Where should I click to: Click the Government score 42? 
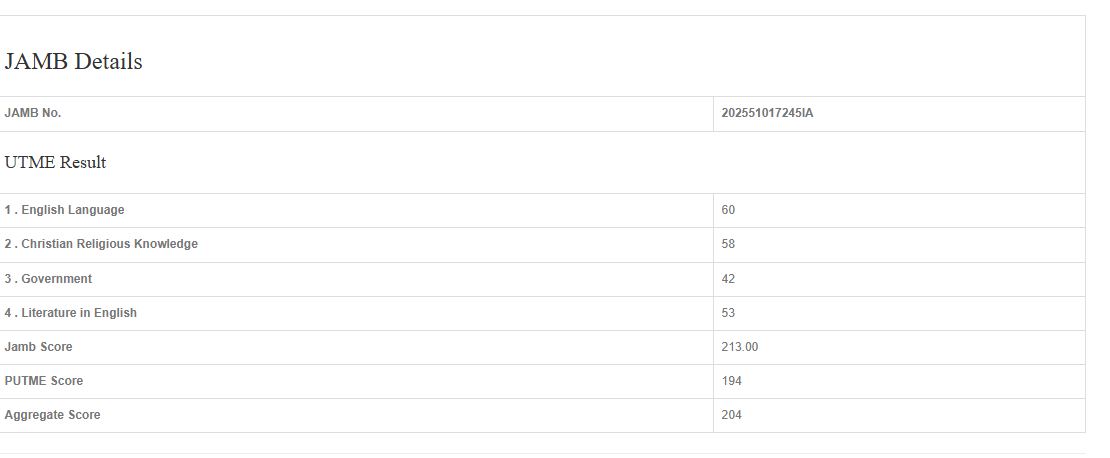click(x=728, y=279)
